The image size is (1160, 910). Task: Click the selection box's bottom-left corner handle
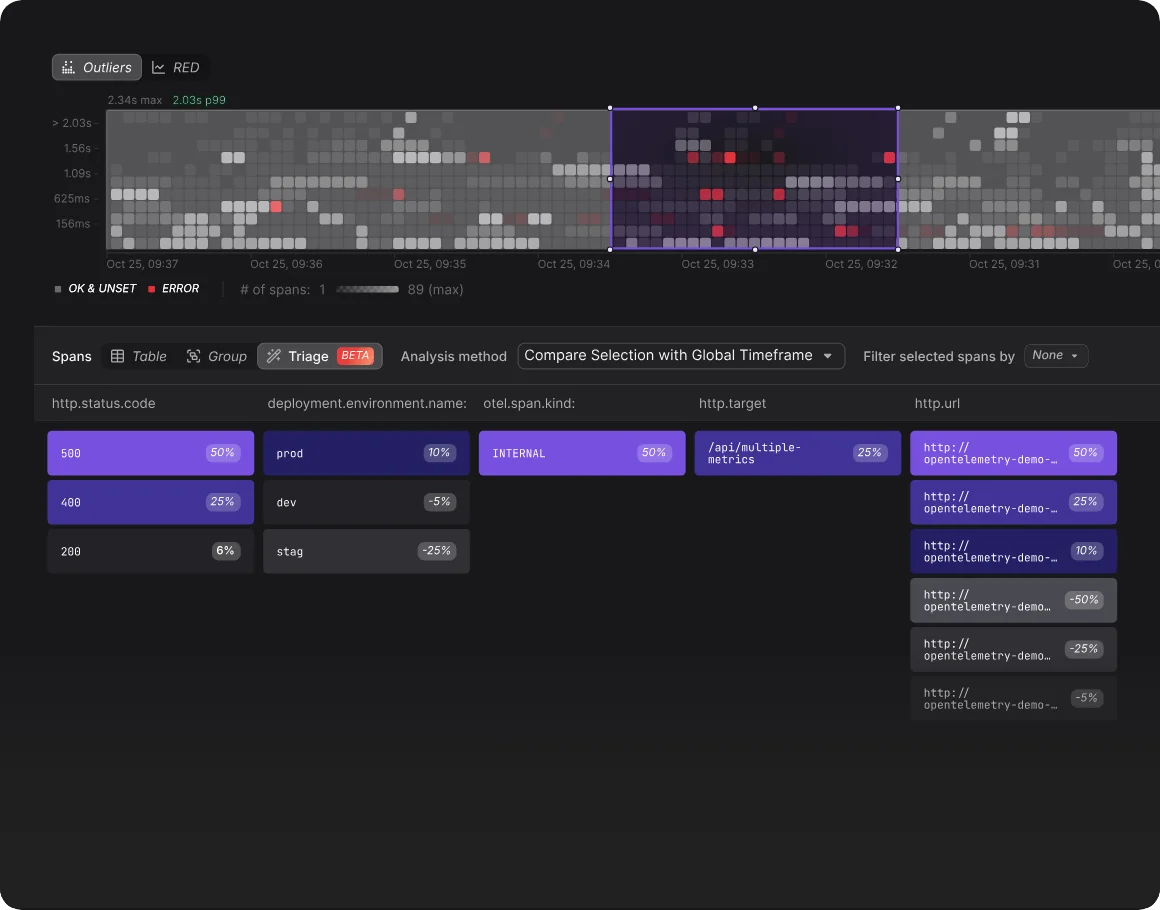click(x=610, y=249)
